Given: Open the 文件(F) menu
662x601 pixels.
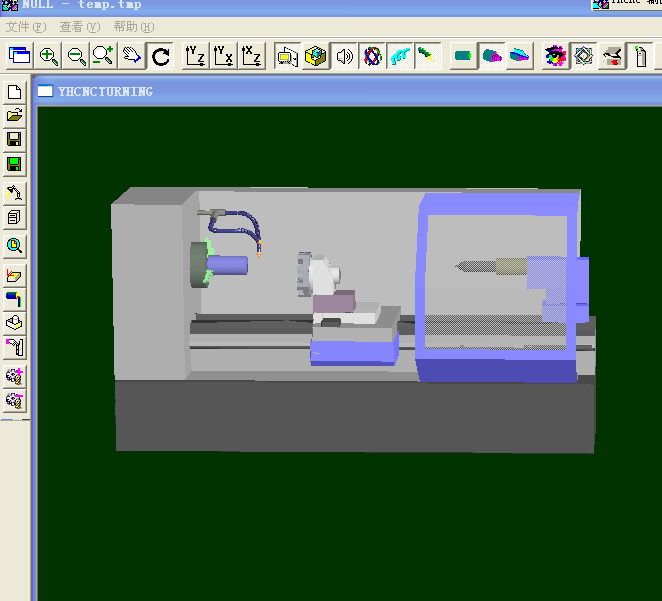Looking at the screenshot, I should coord(26,27).
